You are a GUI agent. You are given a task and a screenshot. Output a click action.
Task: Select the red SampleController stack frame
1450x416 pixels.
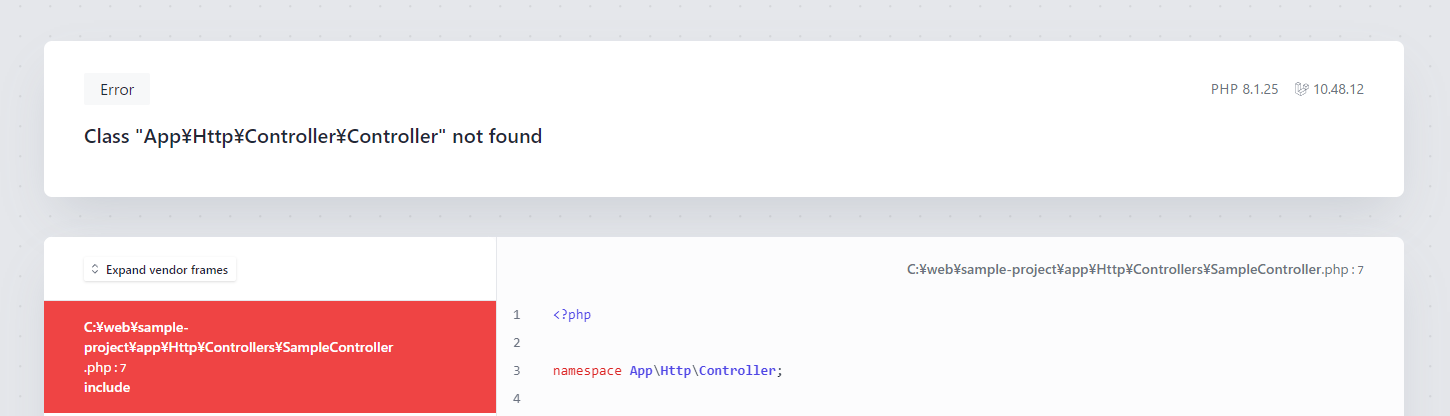click(x=270, y=357)
